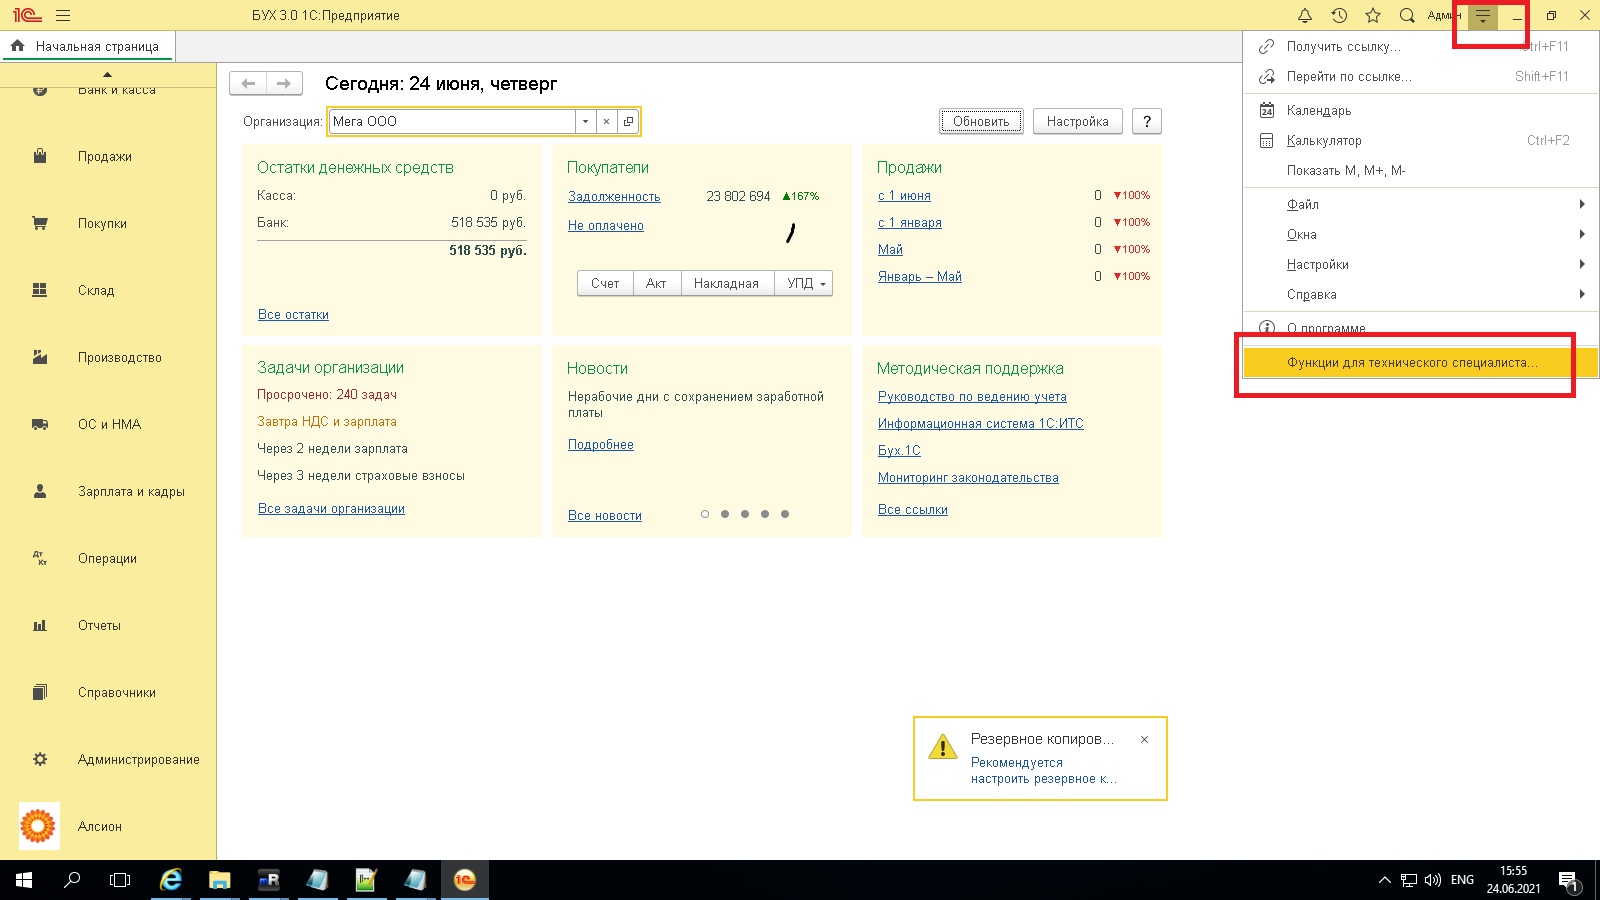Open the 1C main menu hamburger icon
The width and height of the screenshot is (1600, 900).
(x=63, y=16)
